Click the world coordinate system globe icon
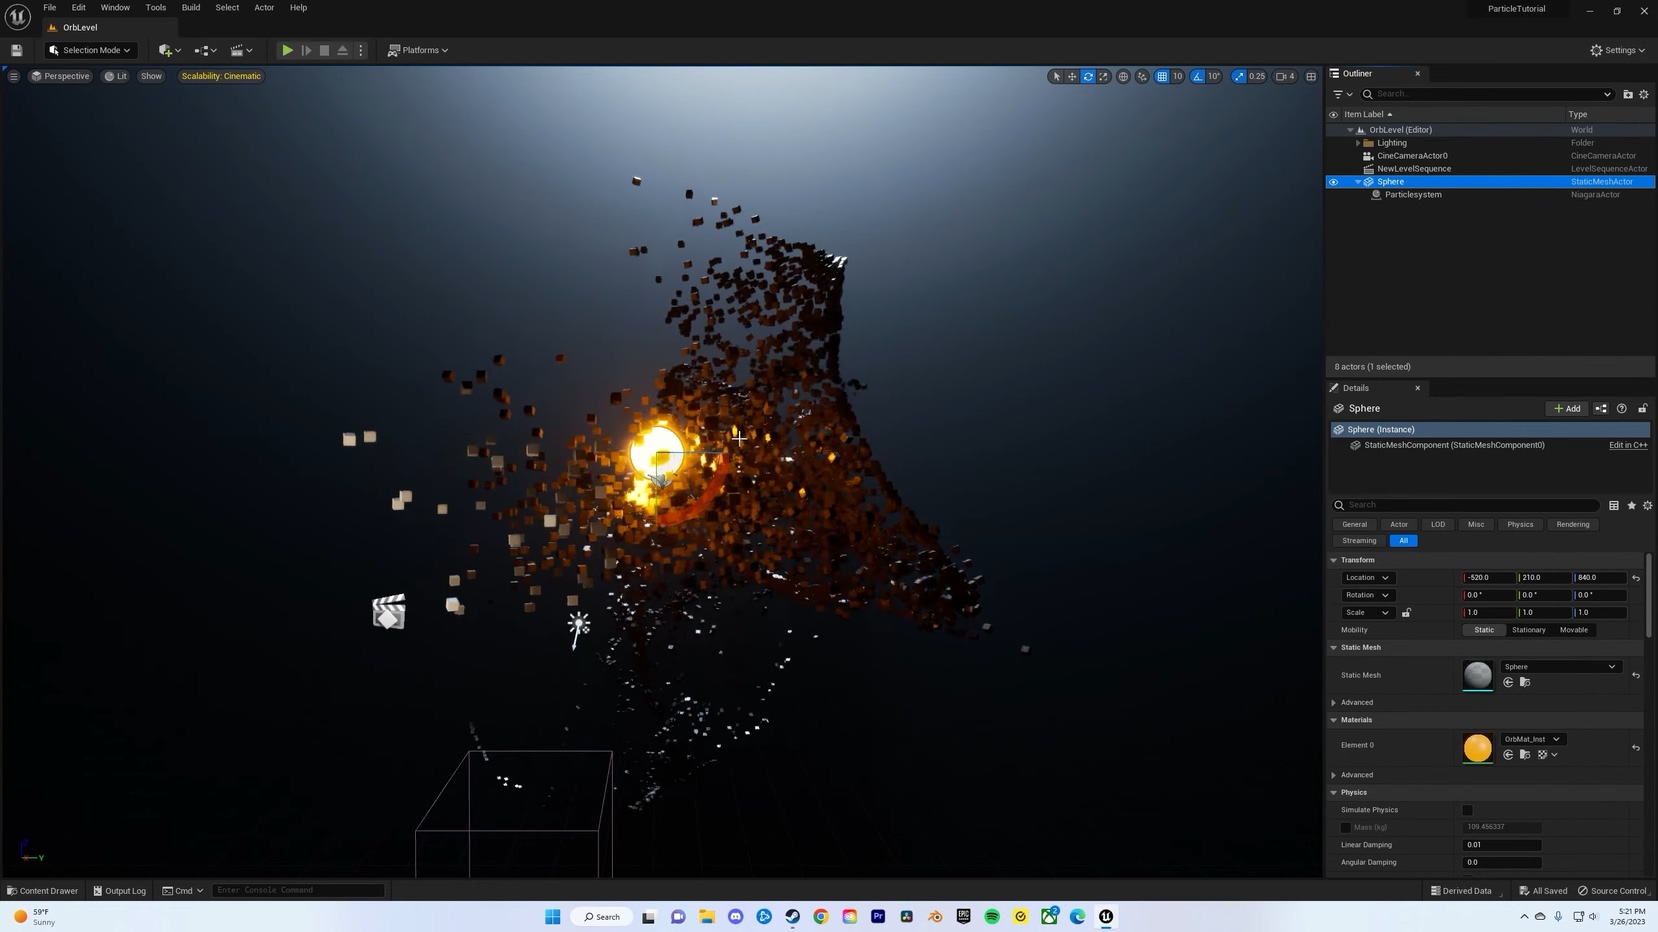This screenshot has height=932, width=1658. click(x=1123, y=76)
